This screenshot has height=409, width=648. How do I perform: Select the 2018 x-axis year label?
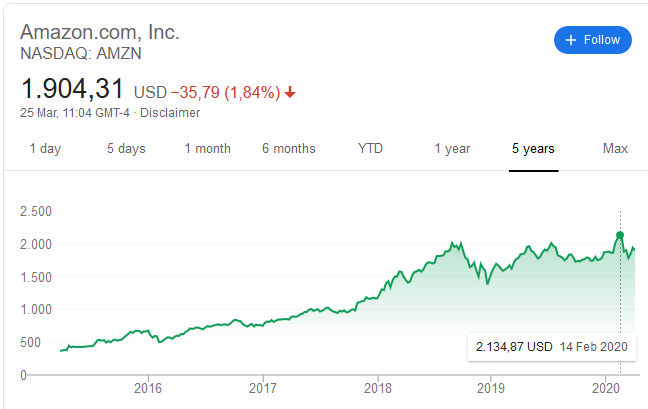(x=377, y=387)
